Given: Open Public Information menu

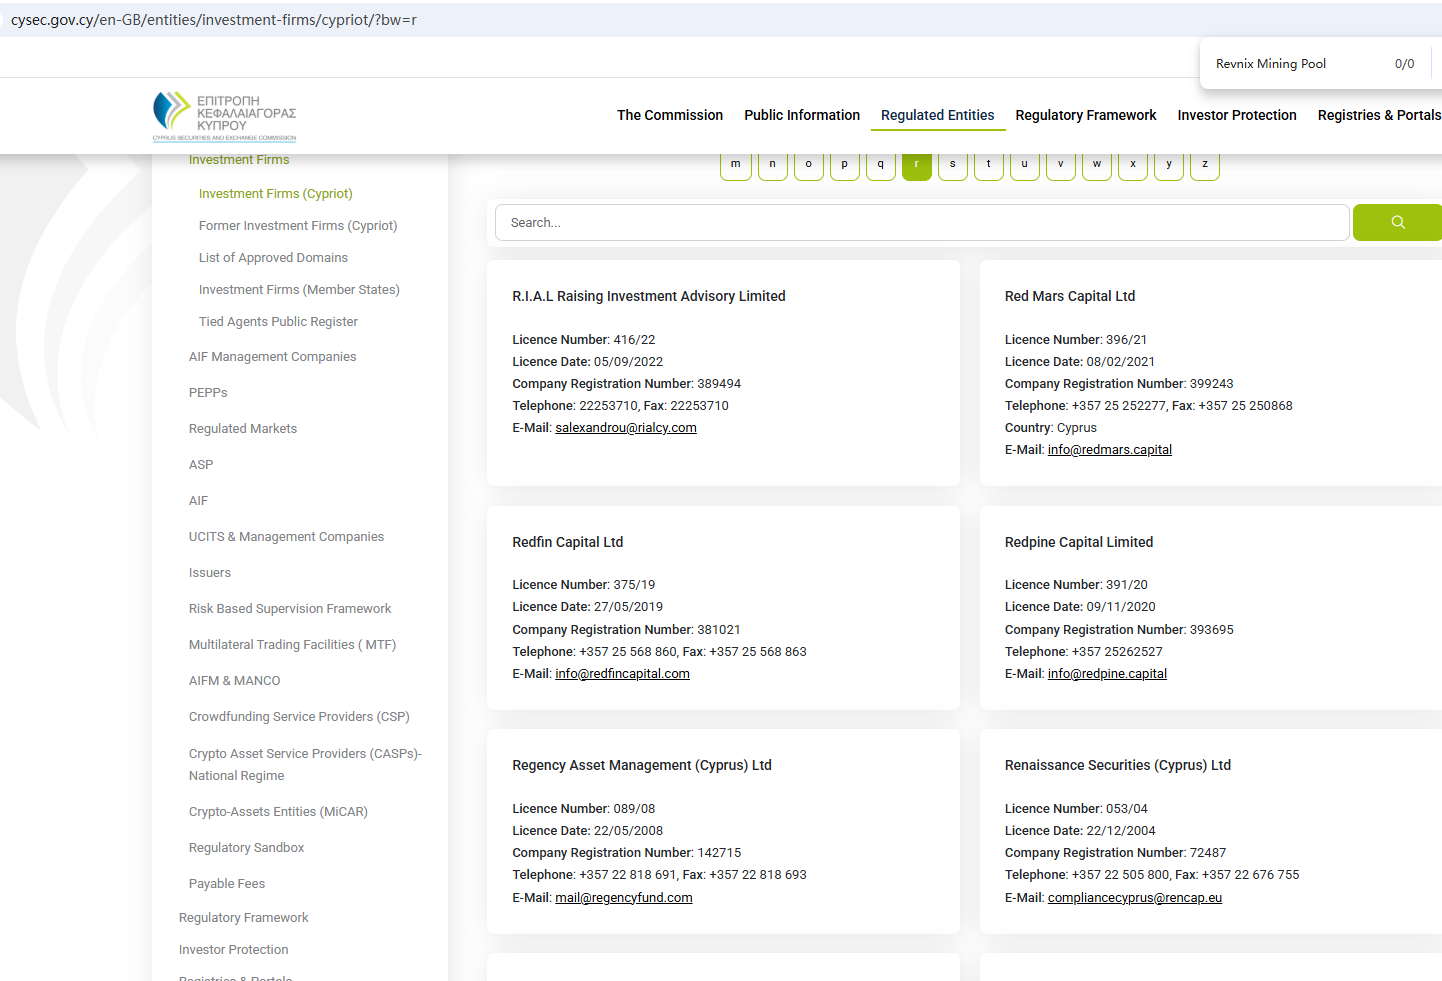Looking at the screenshot, I should pyautogui.click(x=801, y=115).
